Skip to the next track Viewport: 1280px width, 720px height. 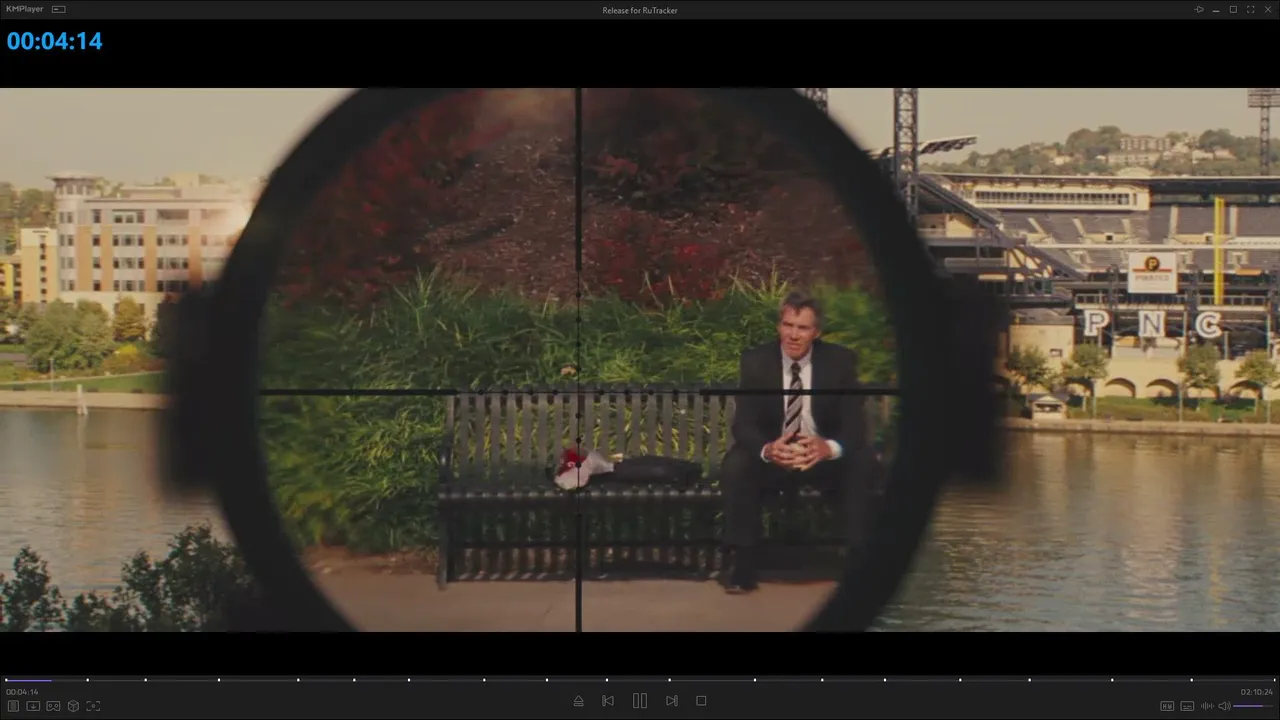[672, 701]
